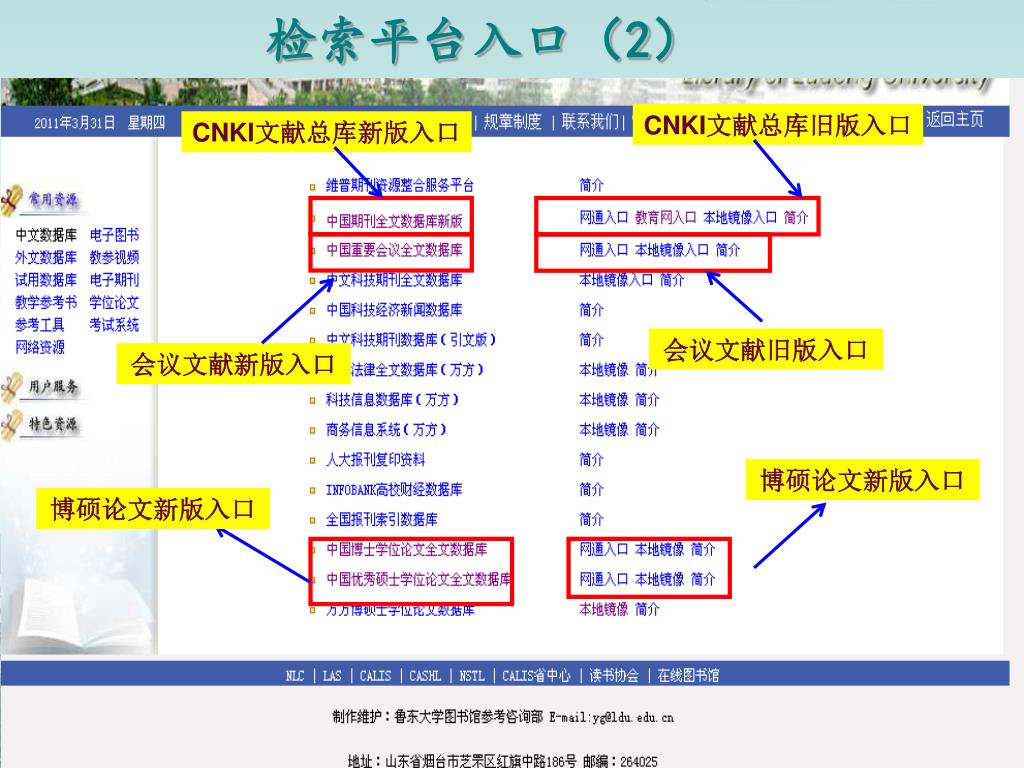Image resolution: width=1024 pixels, height=768 pixels.
Task: Expand the 常用资源 section heading
Action: tap(53, 200)
